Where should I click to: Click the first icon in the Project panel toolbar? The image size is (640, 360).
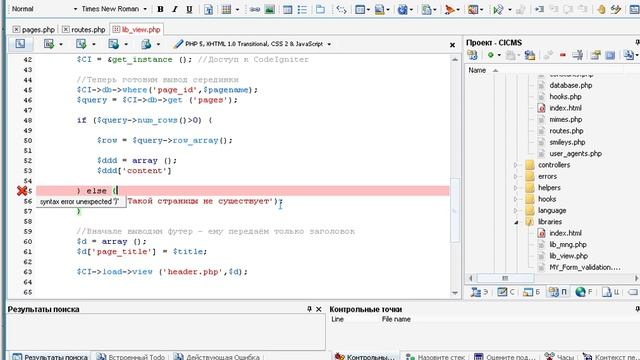[473, 55]
